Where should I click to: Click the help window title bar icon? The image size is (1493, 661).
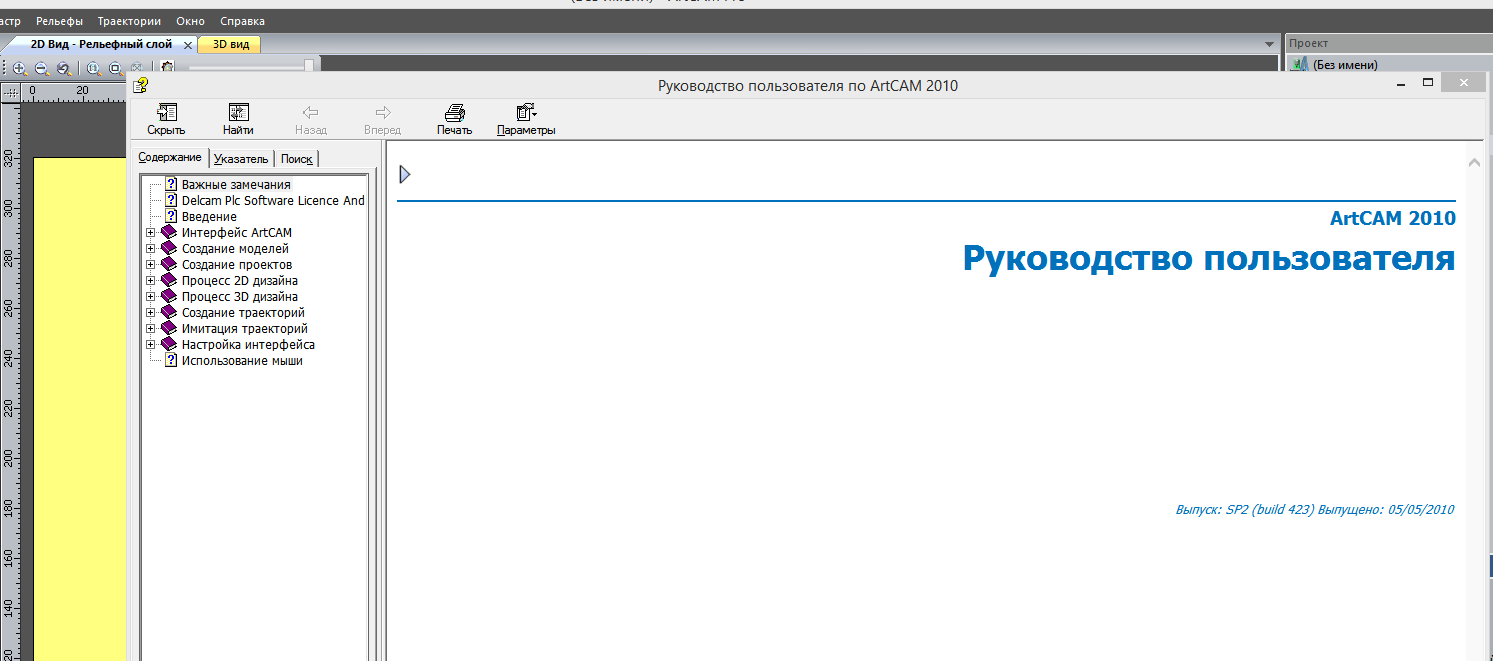pyautogui.click(x=141, y=85)
